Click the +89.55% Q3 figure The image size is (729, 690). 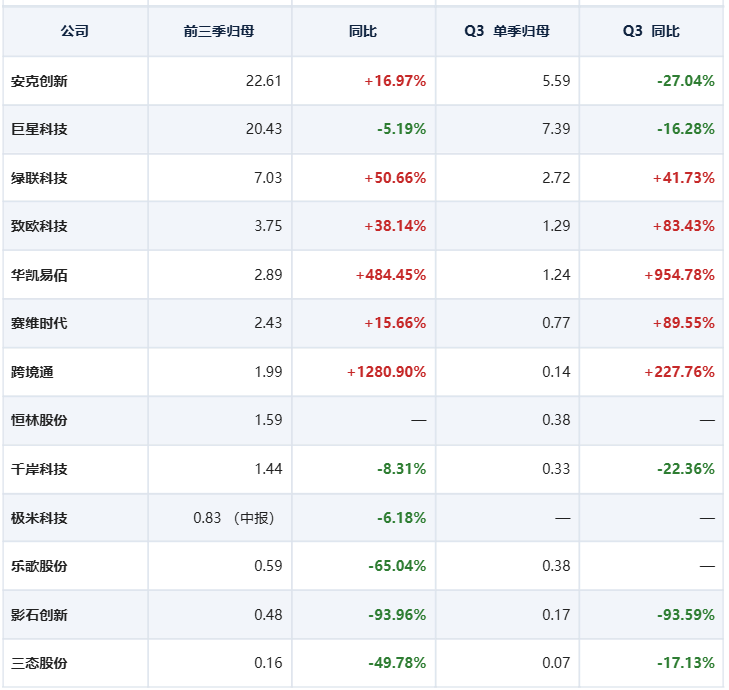click(x=684, y=323)
